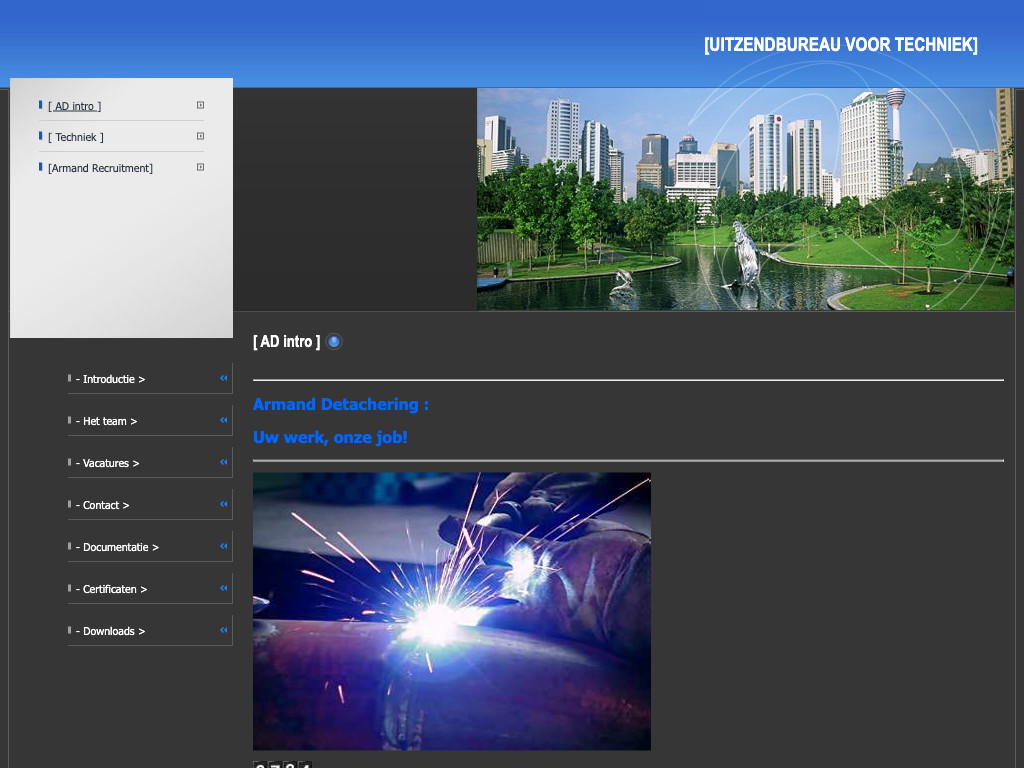This screenshot has width=1024, height=768.
Task: Open the [ AD intro ] menu item
Action: click(x=75, y=106)
